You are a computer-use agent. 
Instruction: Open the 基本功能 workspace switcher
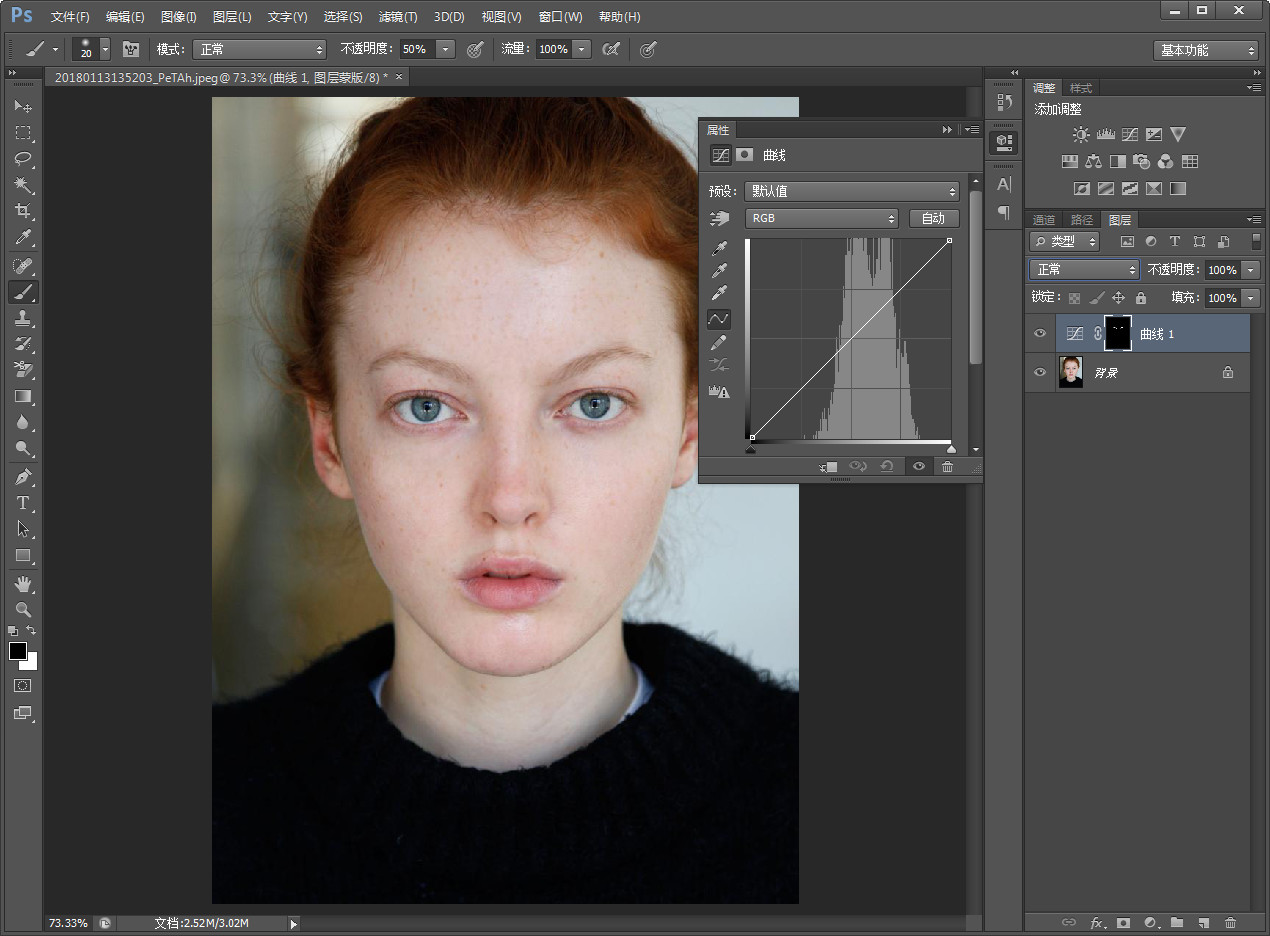coord(1206,50)
